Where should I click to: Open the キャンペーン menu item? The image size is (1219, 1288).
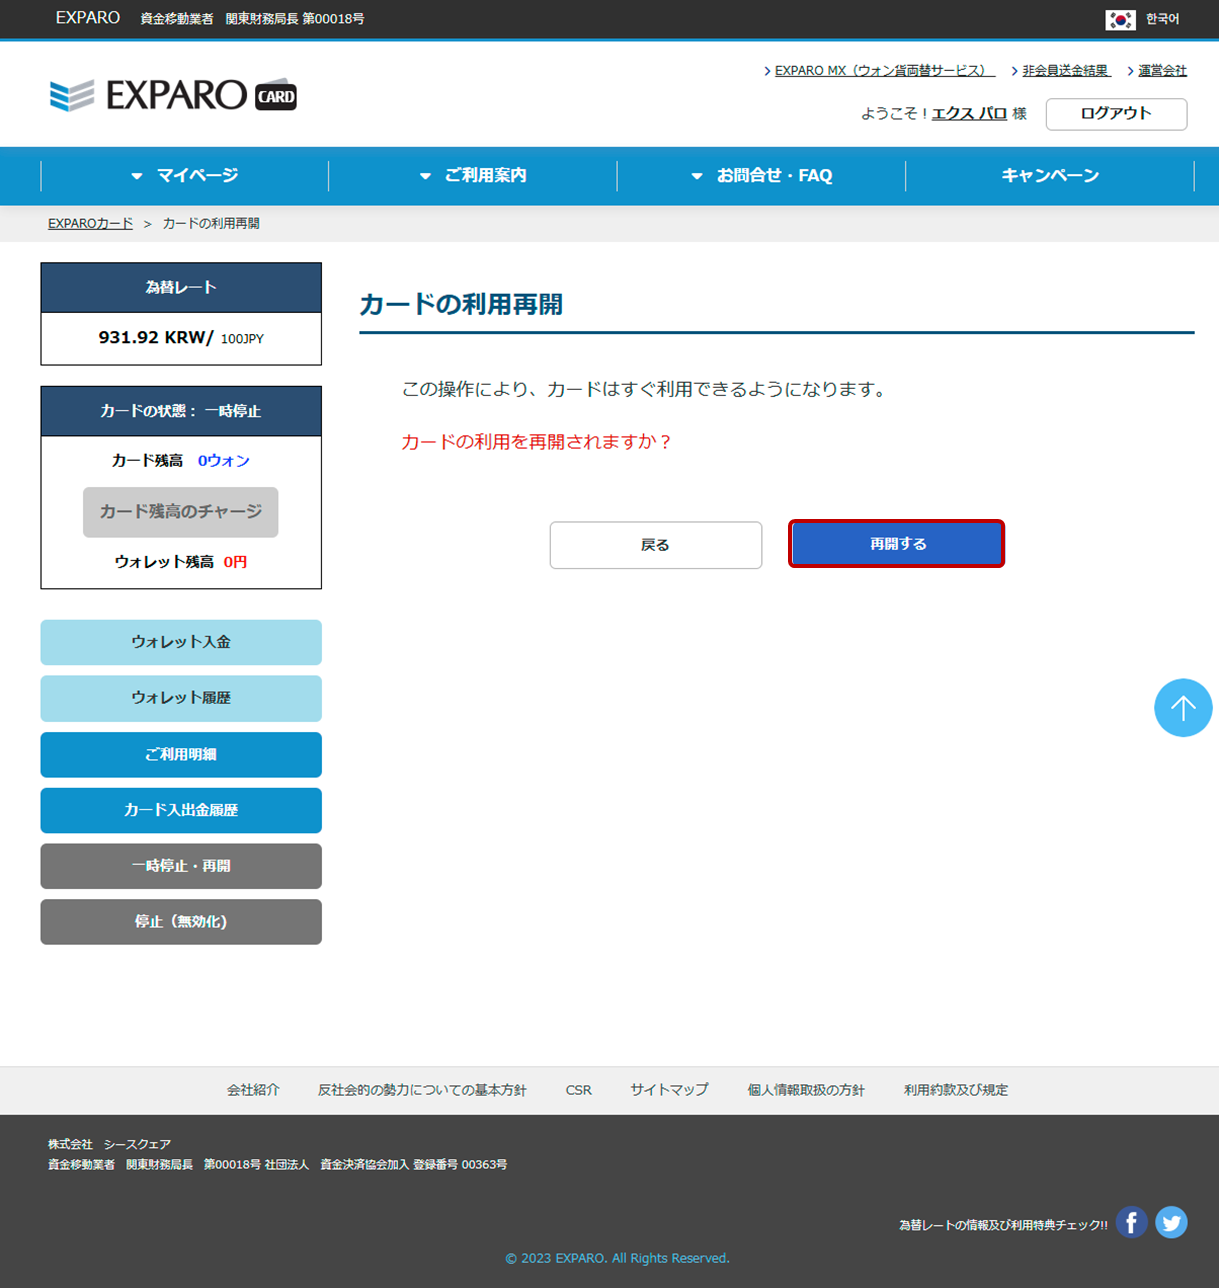1050,176
